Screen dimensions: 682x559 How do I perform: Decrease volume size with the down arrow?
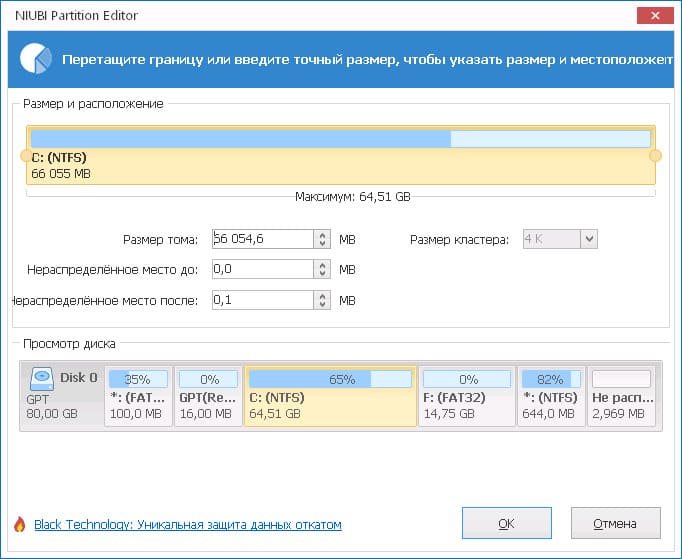322,244
